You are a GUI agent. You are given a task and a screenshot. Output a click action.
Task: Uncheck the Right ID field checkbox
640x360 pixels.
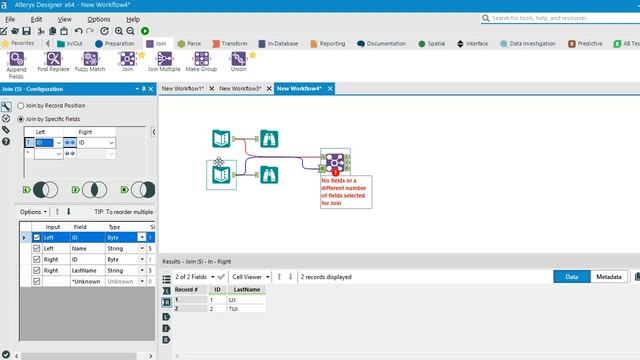pos(37,259)
